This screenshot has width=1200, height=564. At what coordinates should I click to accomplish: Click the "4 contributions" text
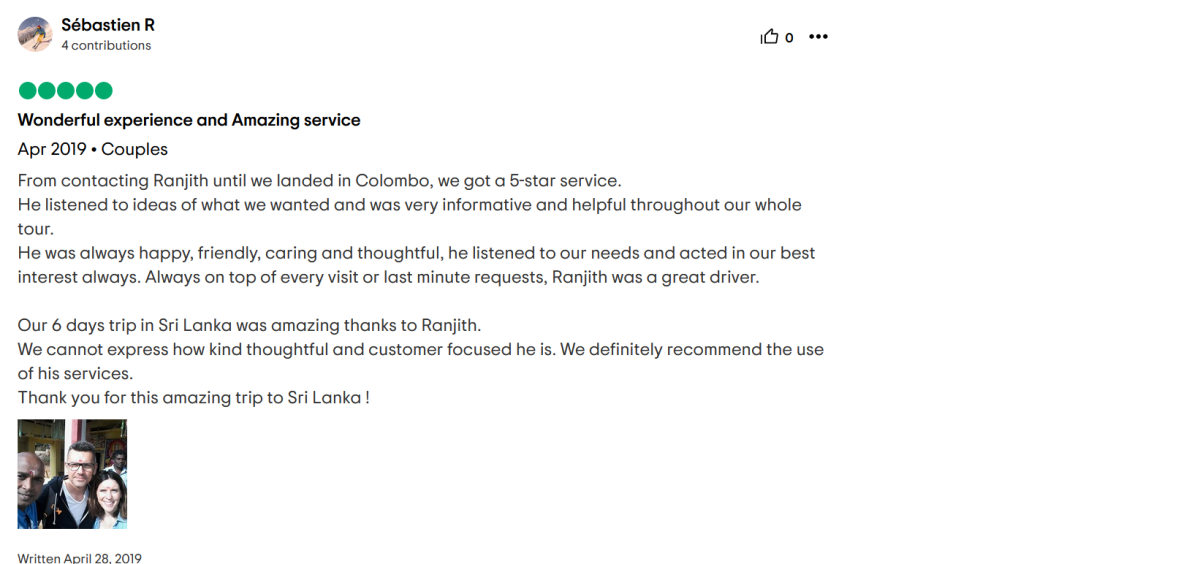coord(106,46)
